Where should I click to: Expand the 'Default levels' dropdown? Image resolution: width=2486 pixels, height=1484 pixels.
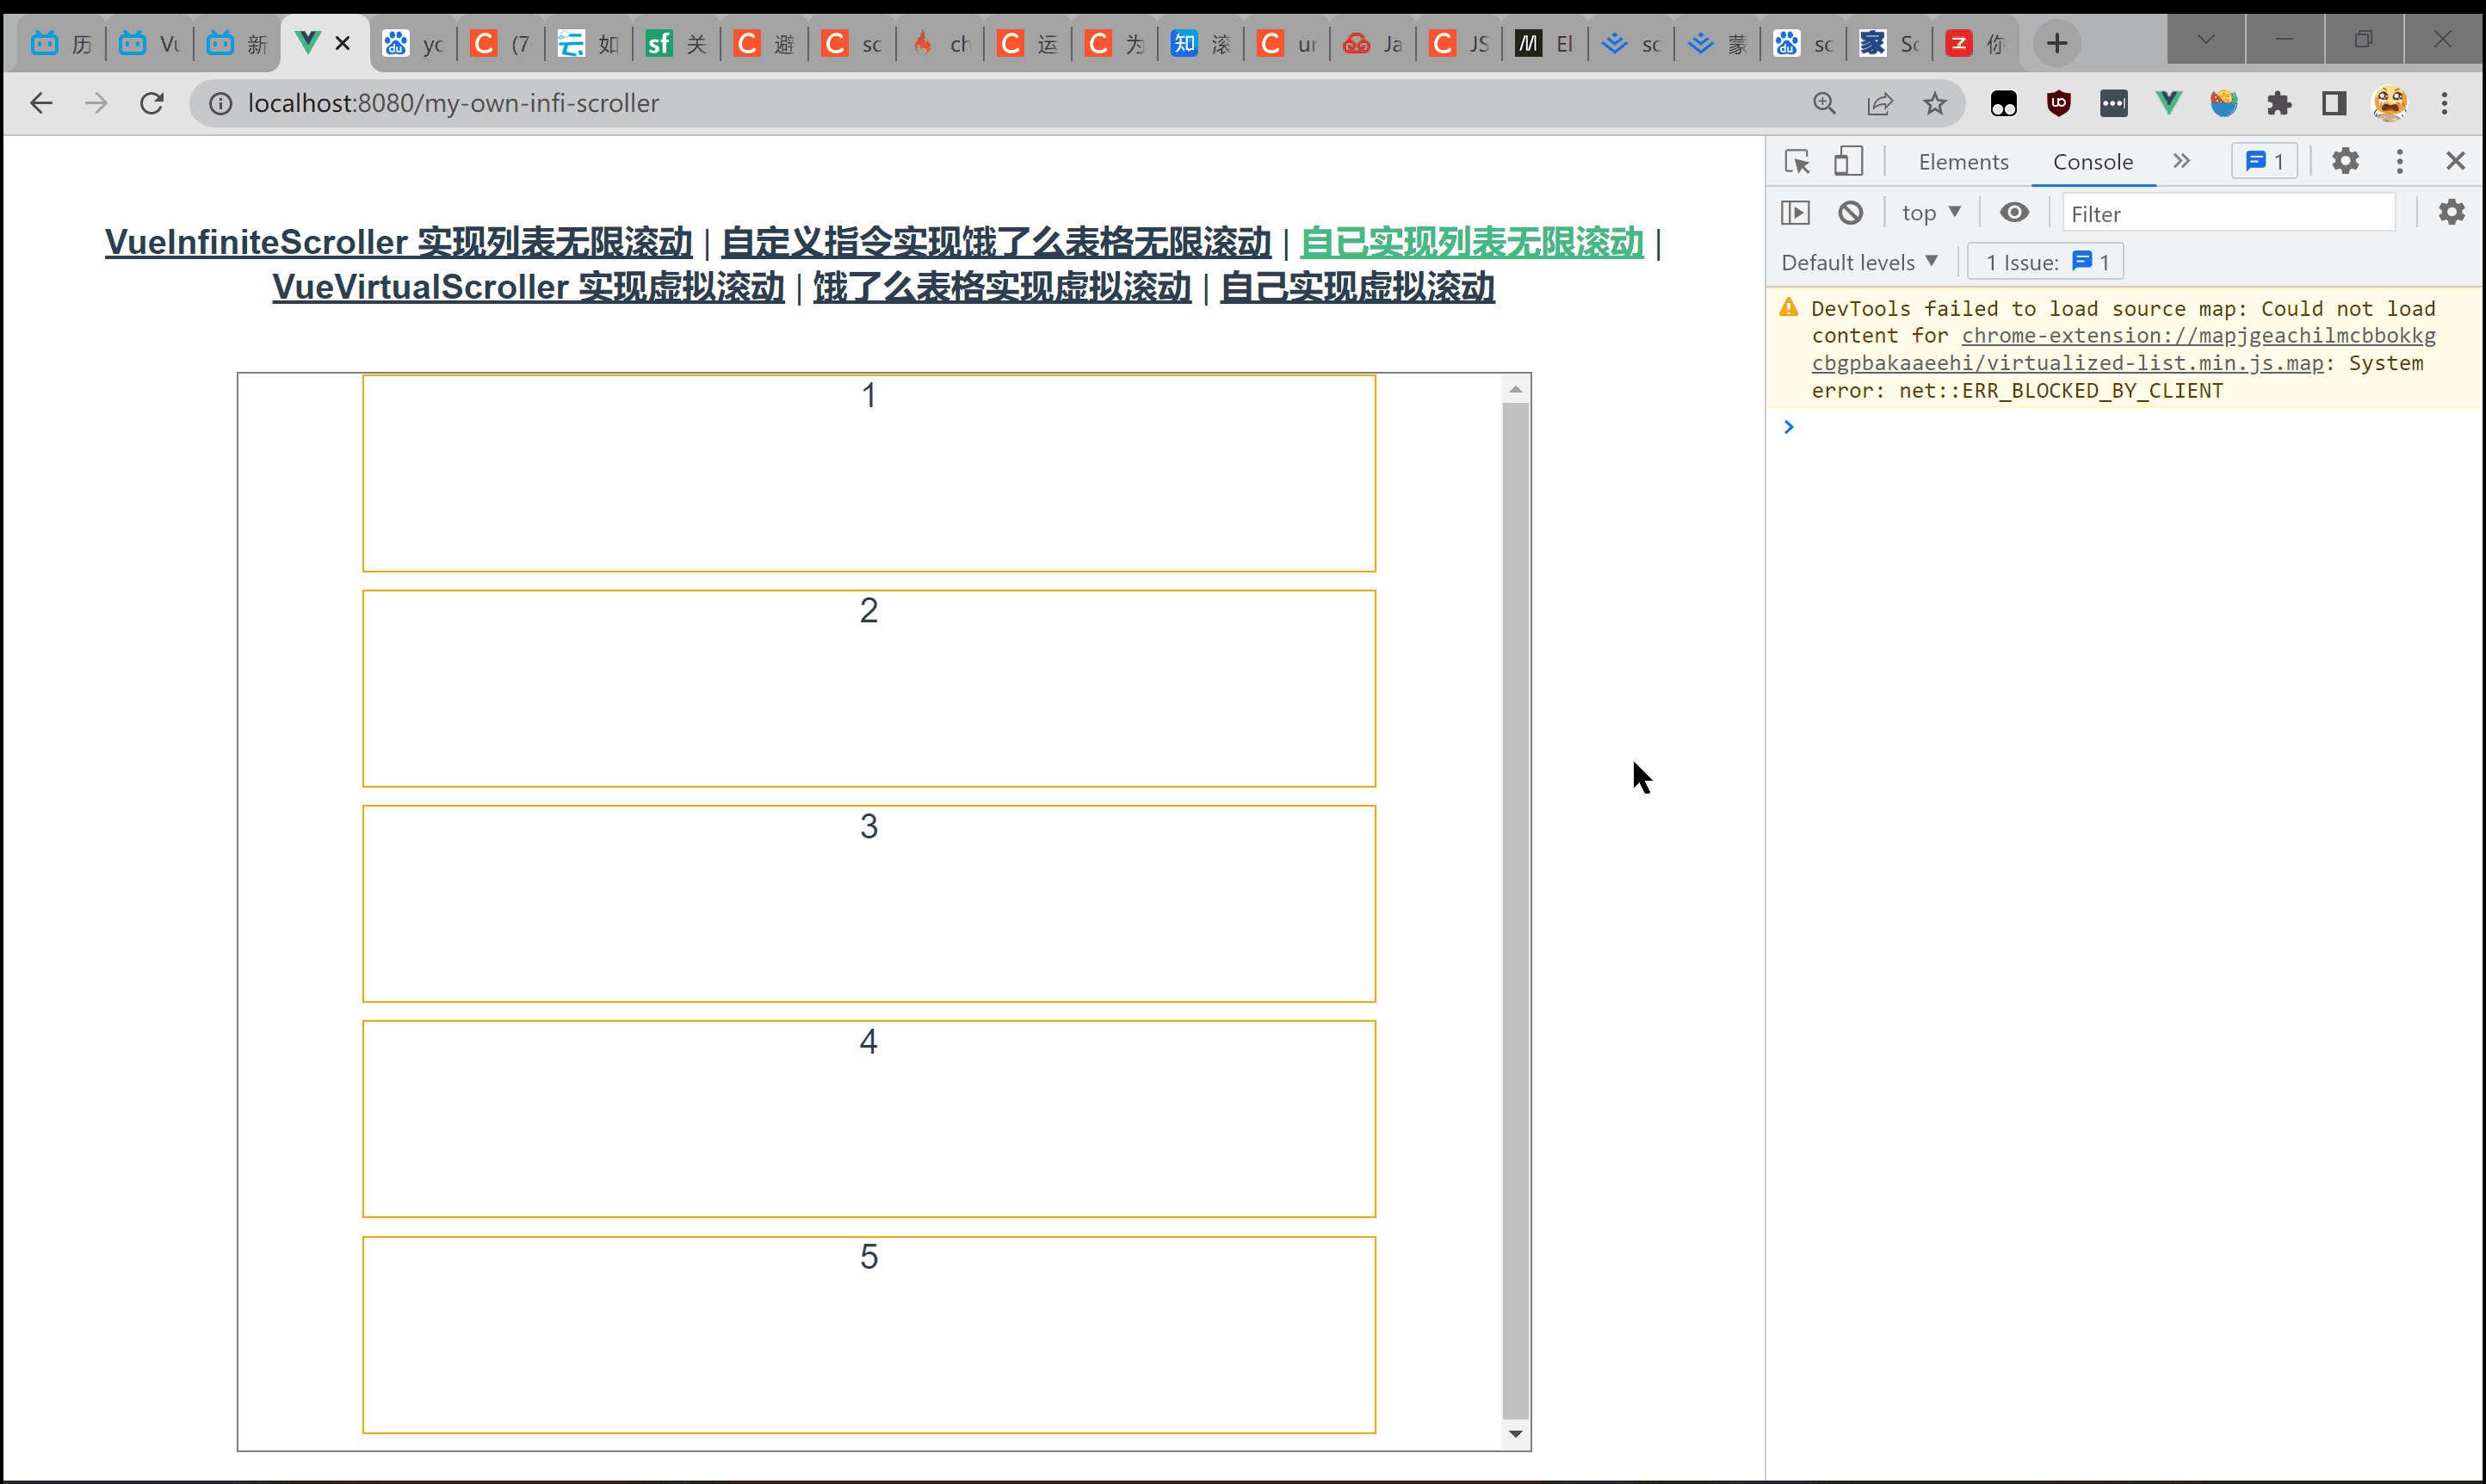tap(1859, 261)
